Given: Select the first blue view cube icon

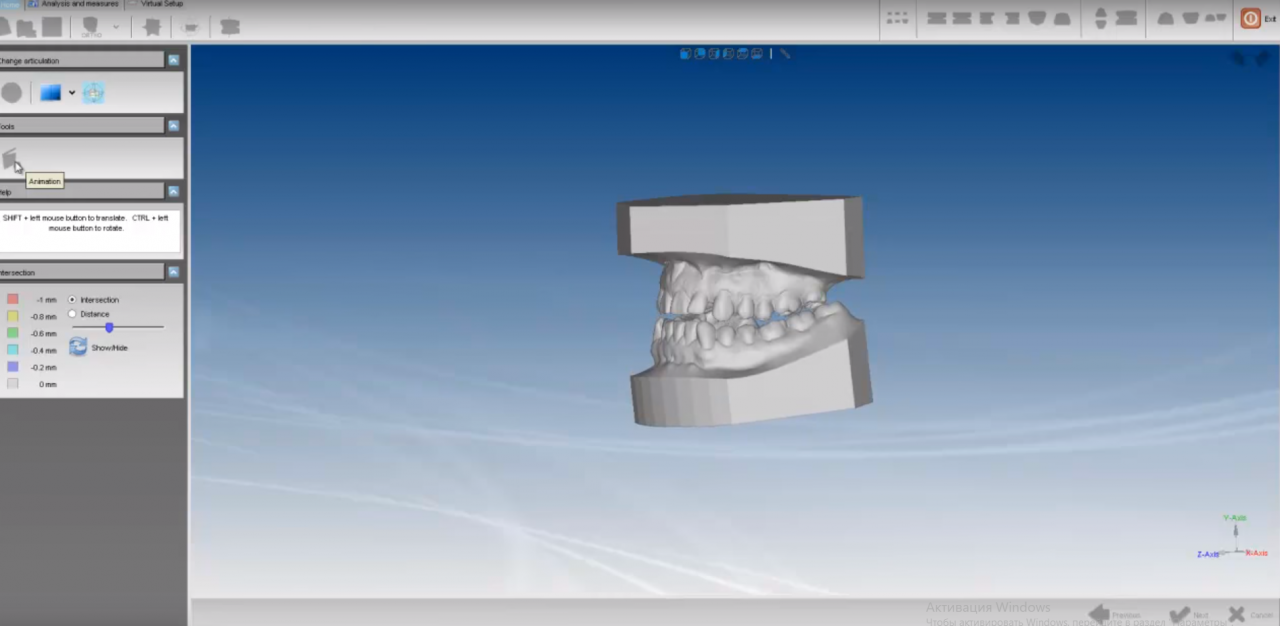Looking at the screenshot, I should pyautogui.click(x=686, y=54).
